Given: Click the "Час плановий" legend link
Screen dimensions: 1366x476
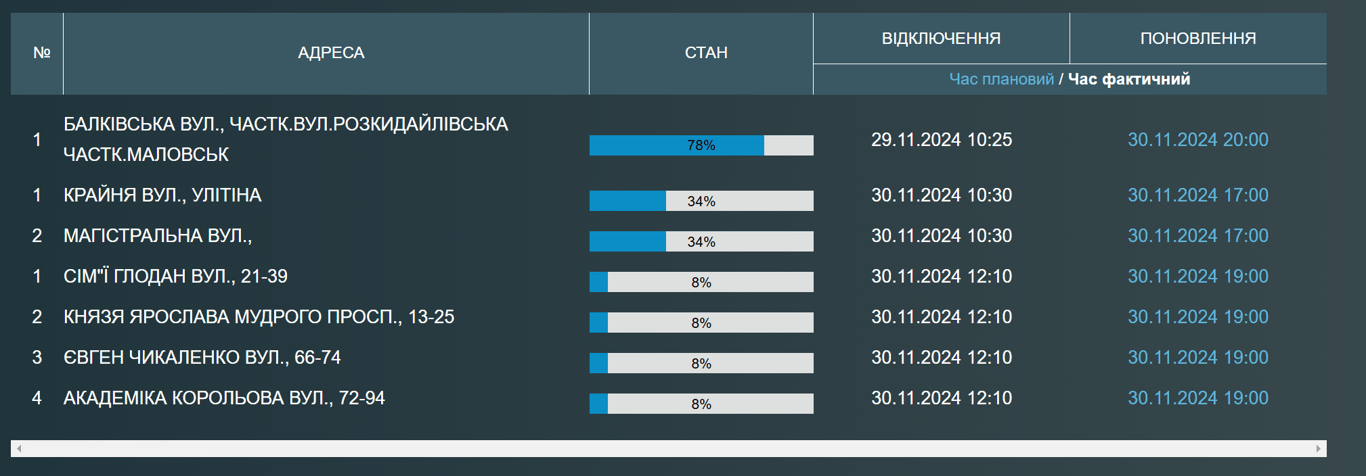Looking at the screenshot, I should click(1001, 79).
